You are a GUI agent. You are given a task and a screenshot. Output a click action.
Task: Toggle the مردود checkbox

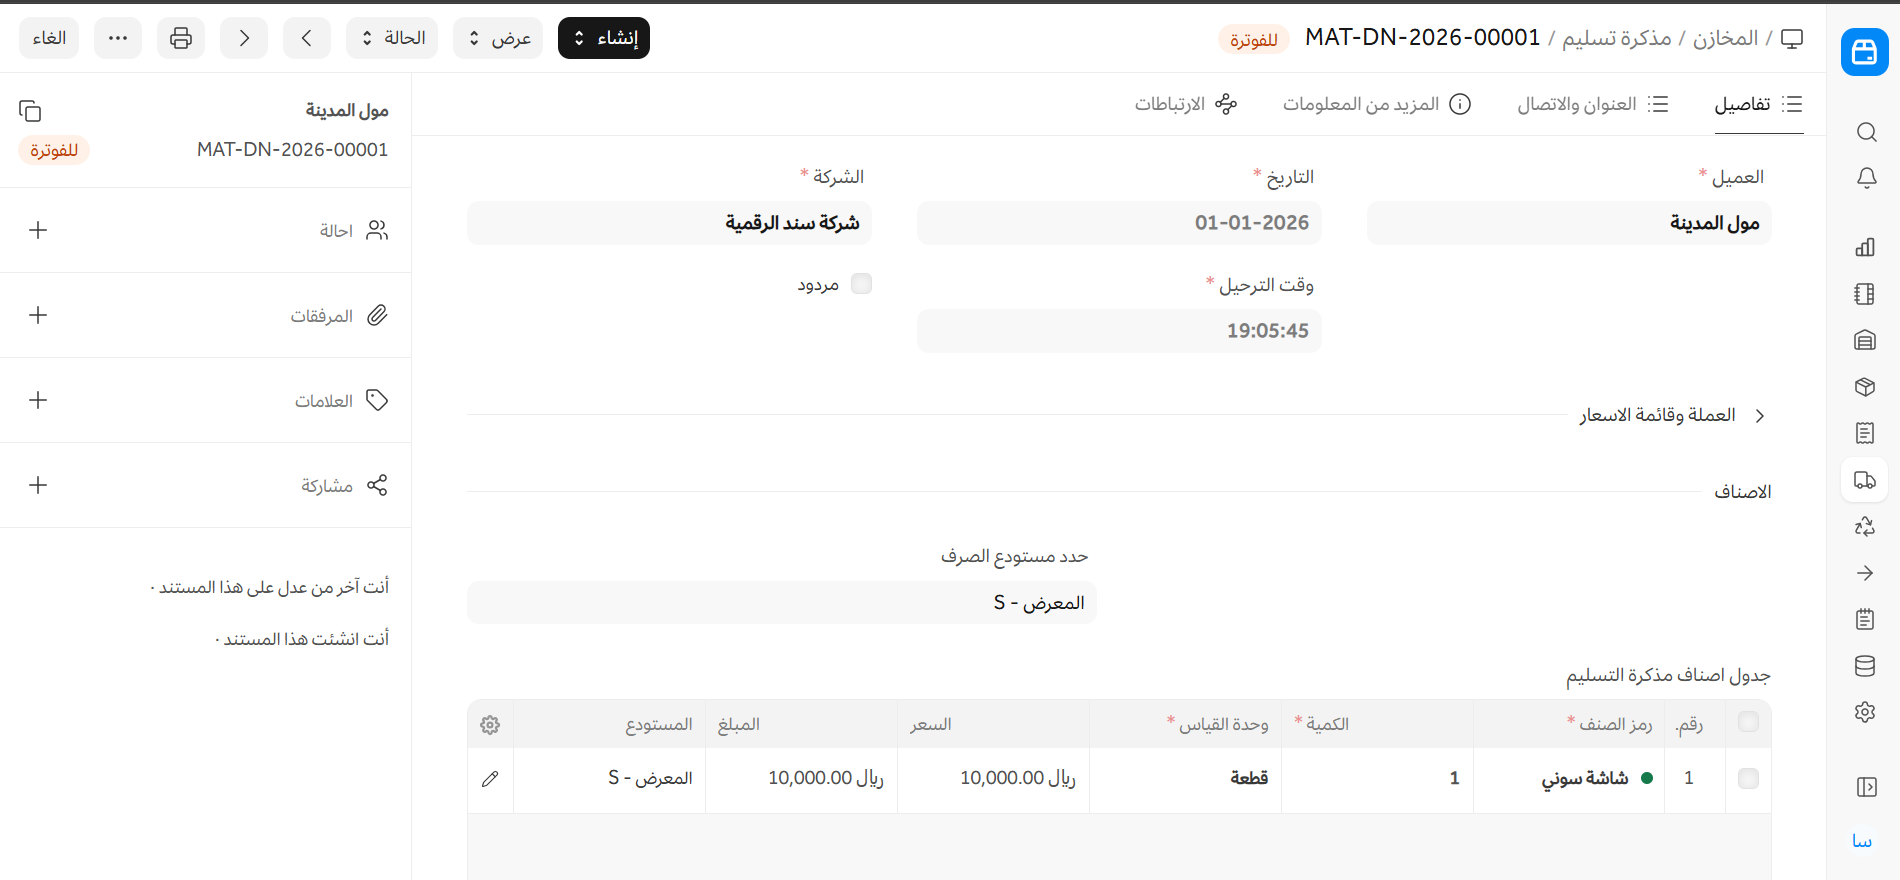coord(861,284)
